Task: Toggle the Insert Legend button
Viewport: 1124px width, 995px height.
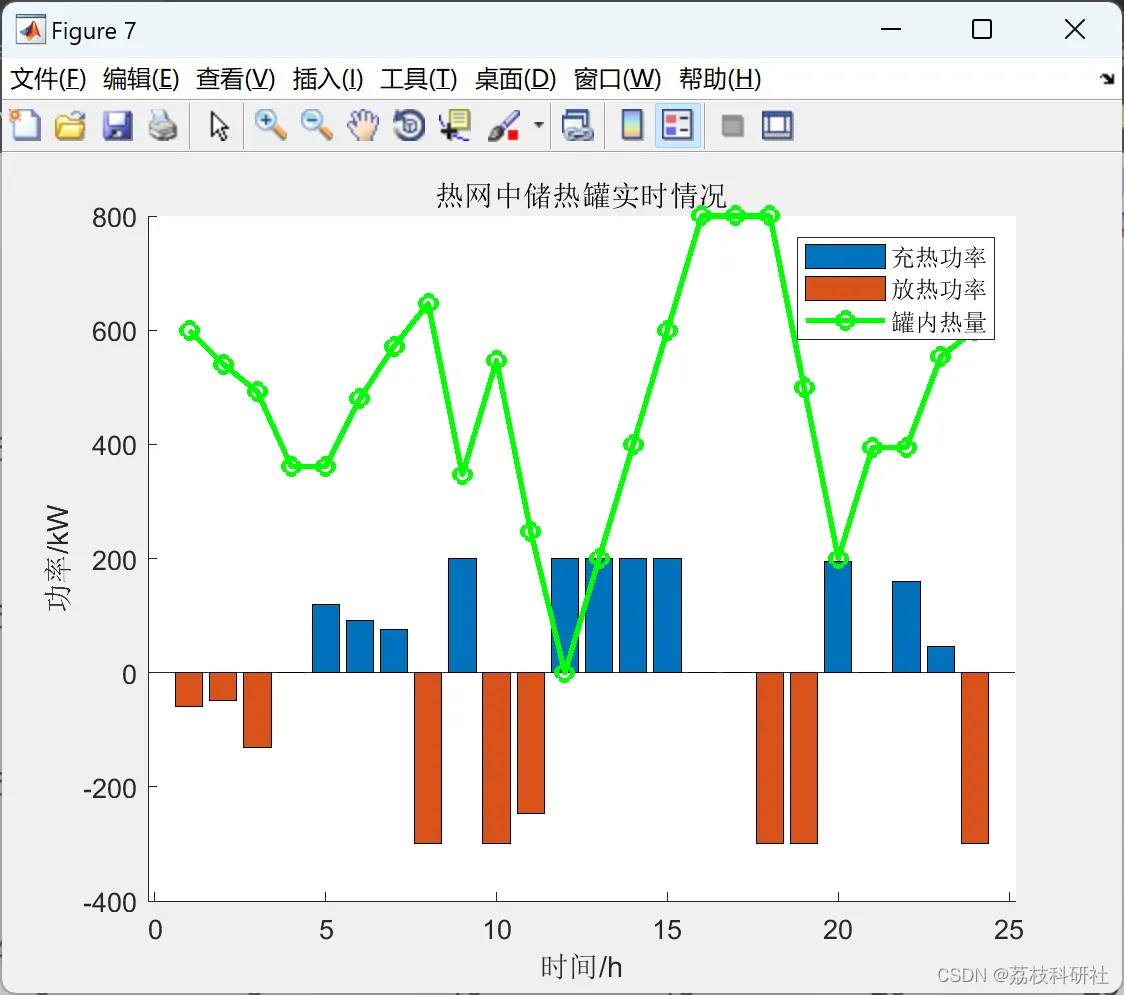Action: [677, 125]
